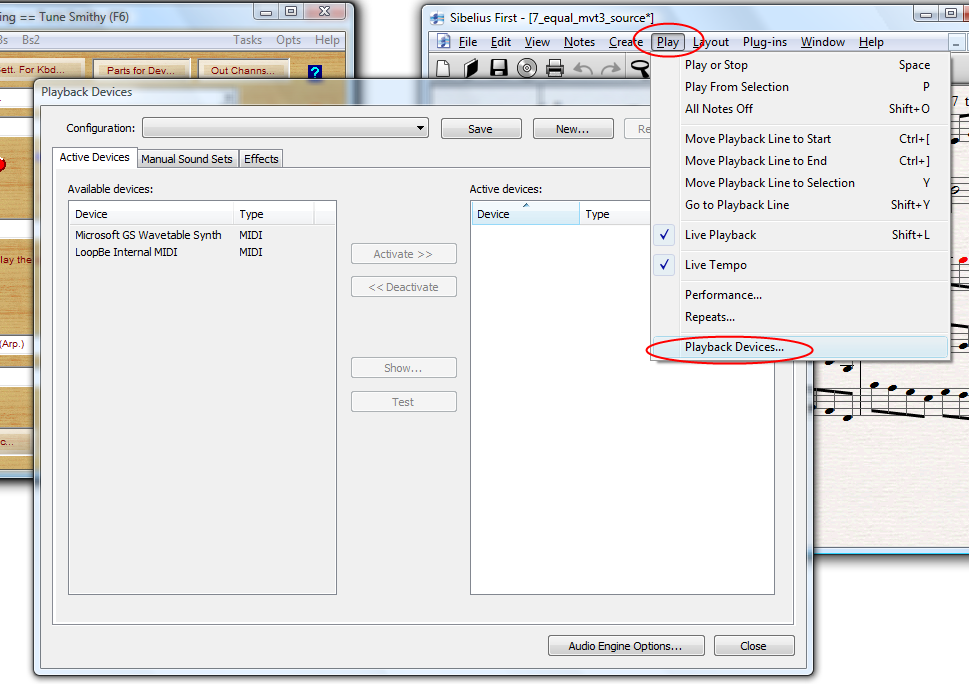Screen dimensions: 969x684
Task: Open Performance... from the Play menu
Action: [x=801, y=295]
